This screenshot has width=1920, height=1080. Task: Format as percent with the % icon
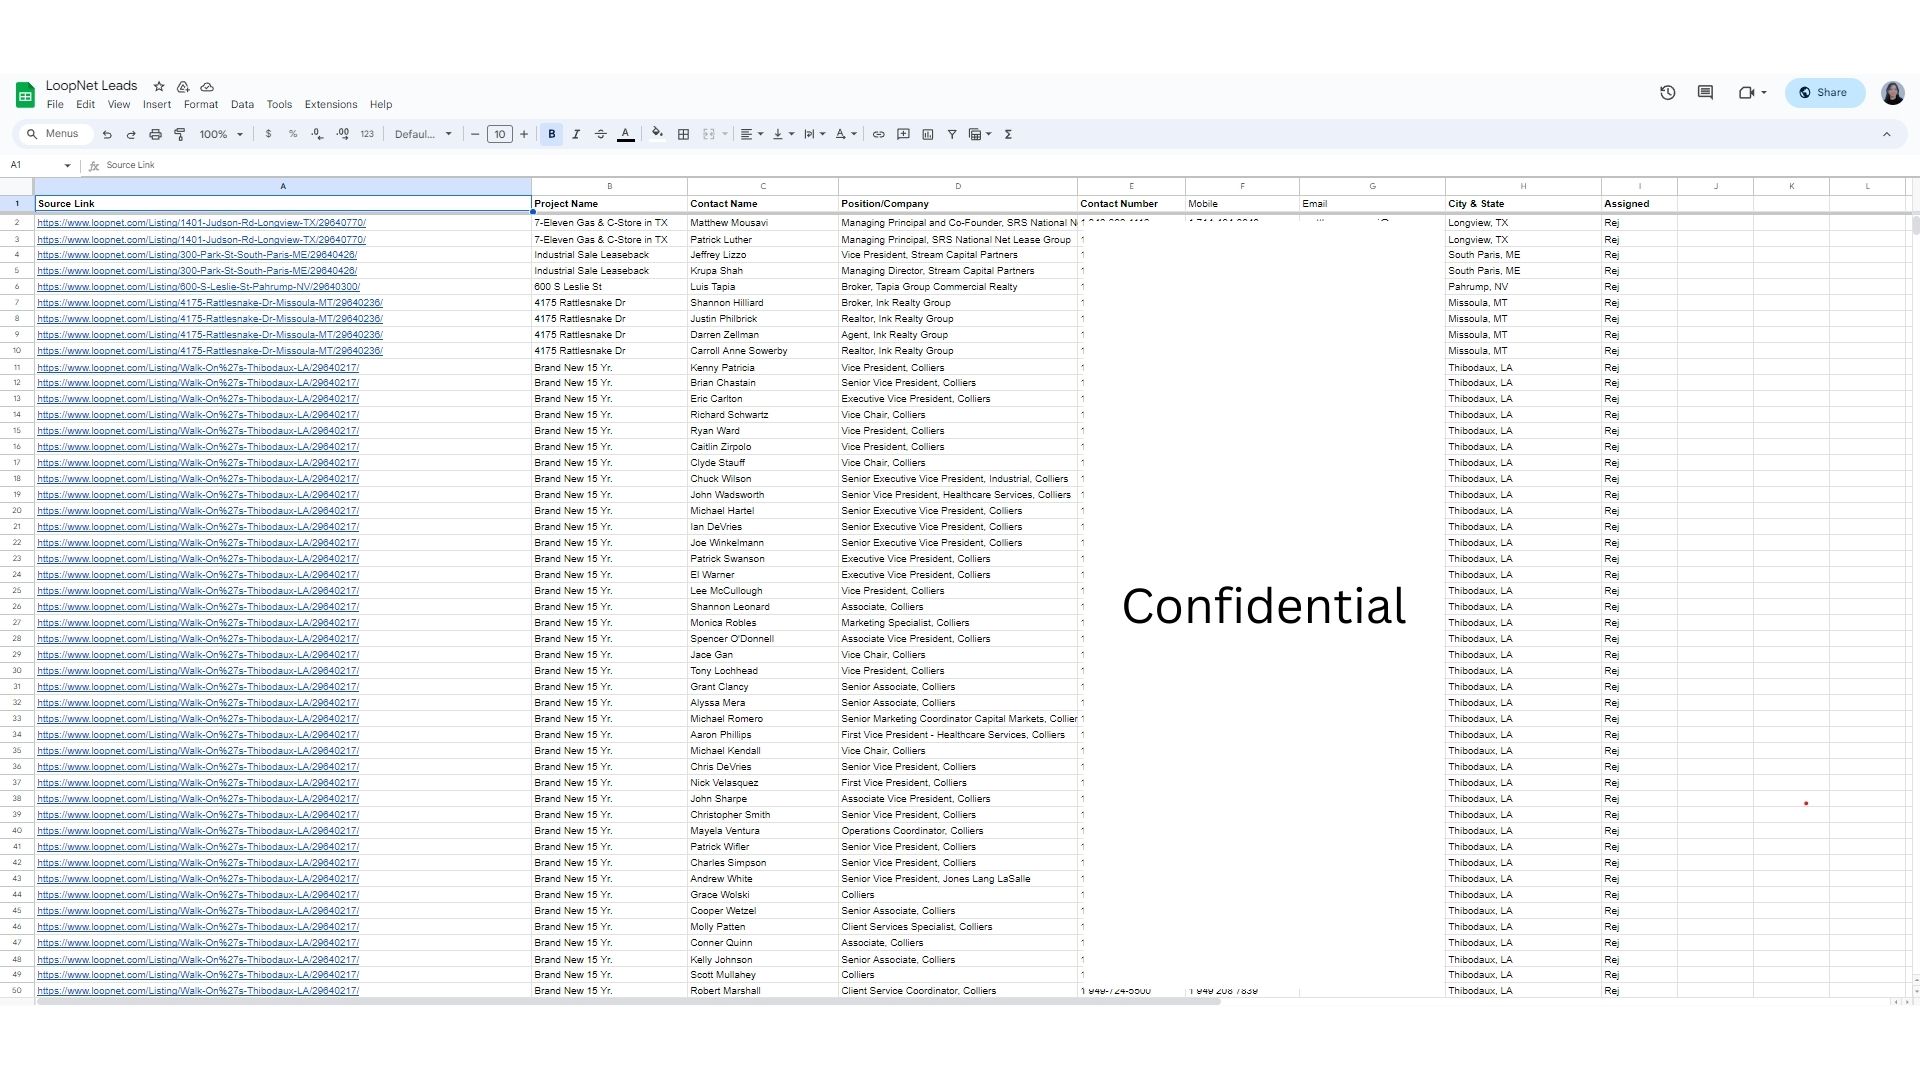(x=293, y=134)
